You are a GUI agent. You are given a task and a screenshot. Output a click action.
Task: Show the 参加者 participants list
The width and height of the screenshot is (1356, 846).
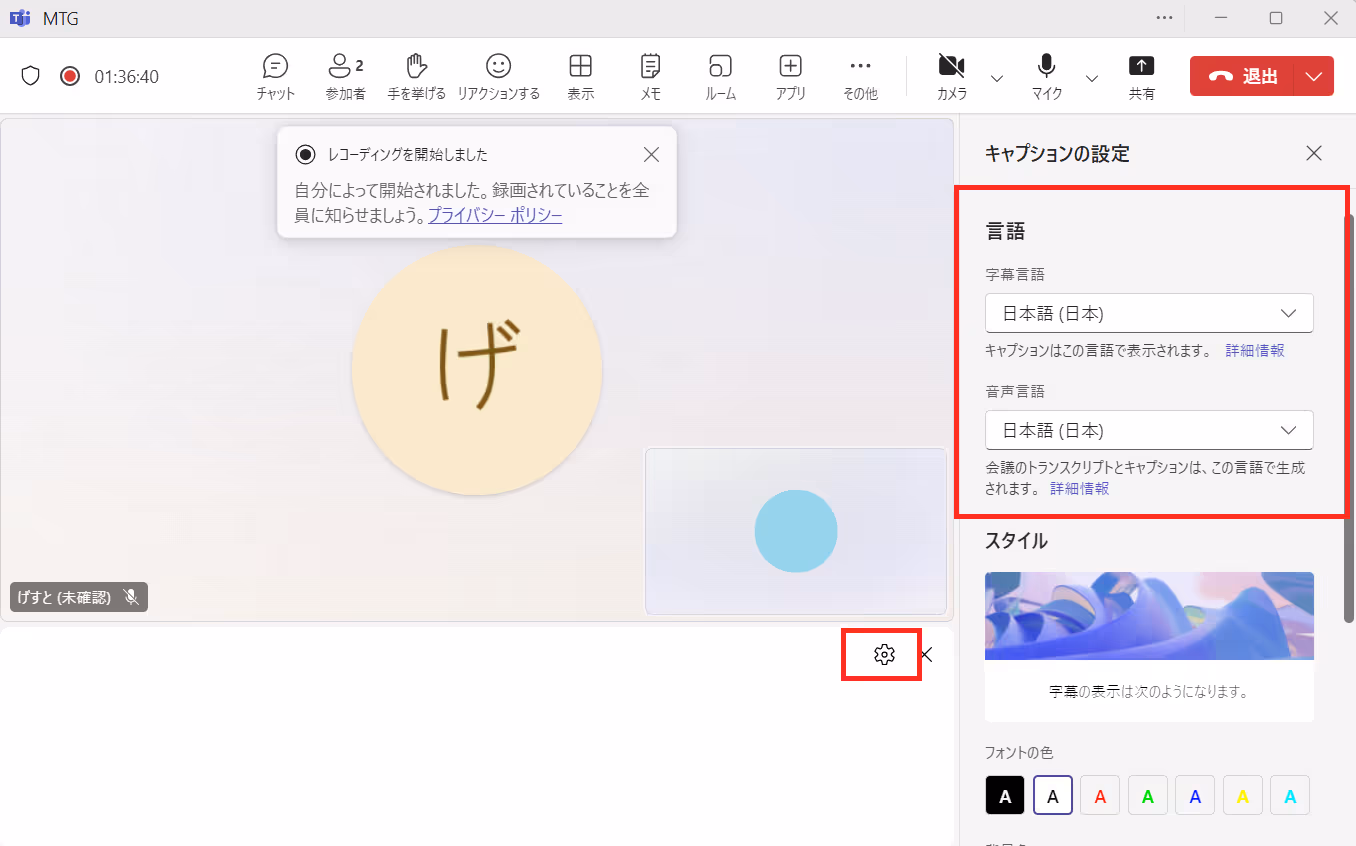pos(345,77)
